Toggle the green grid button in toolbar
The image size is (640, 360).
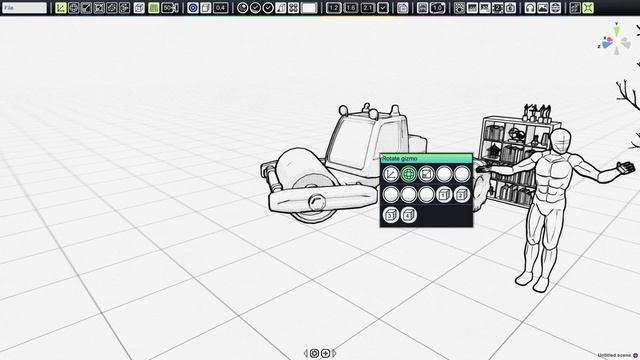pyautogui.click(x=153, y=8)
